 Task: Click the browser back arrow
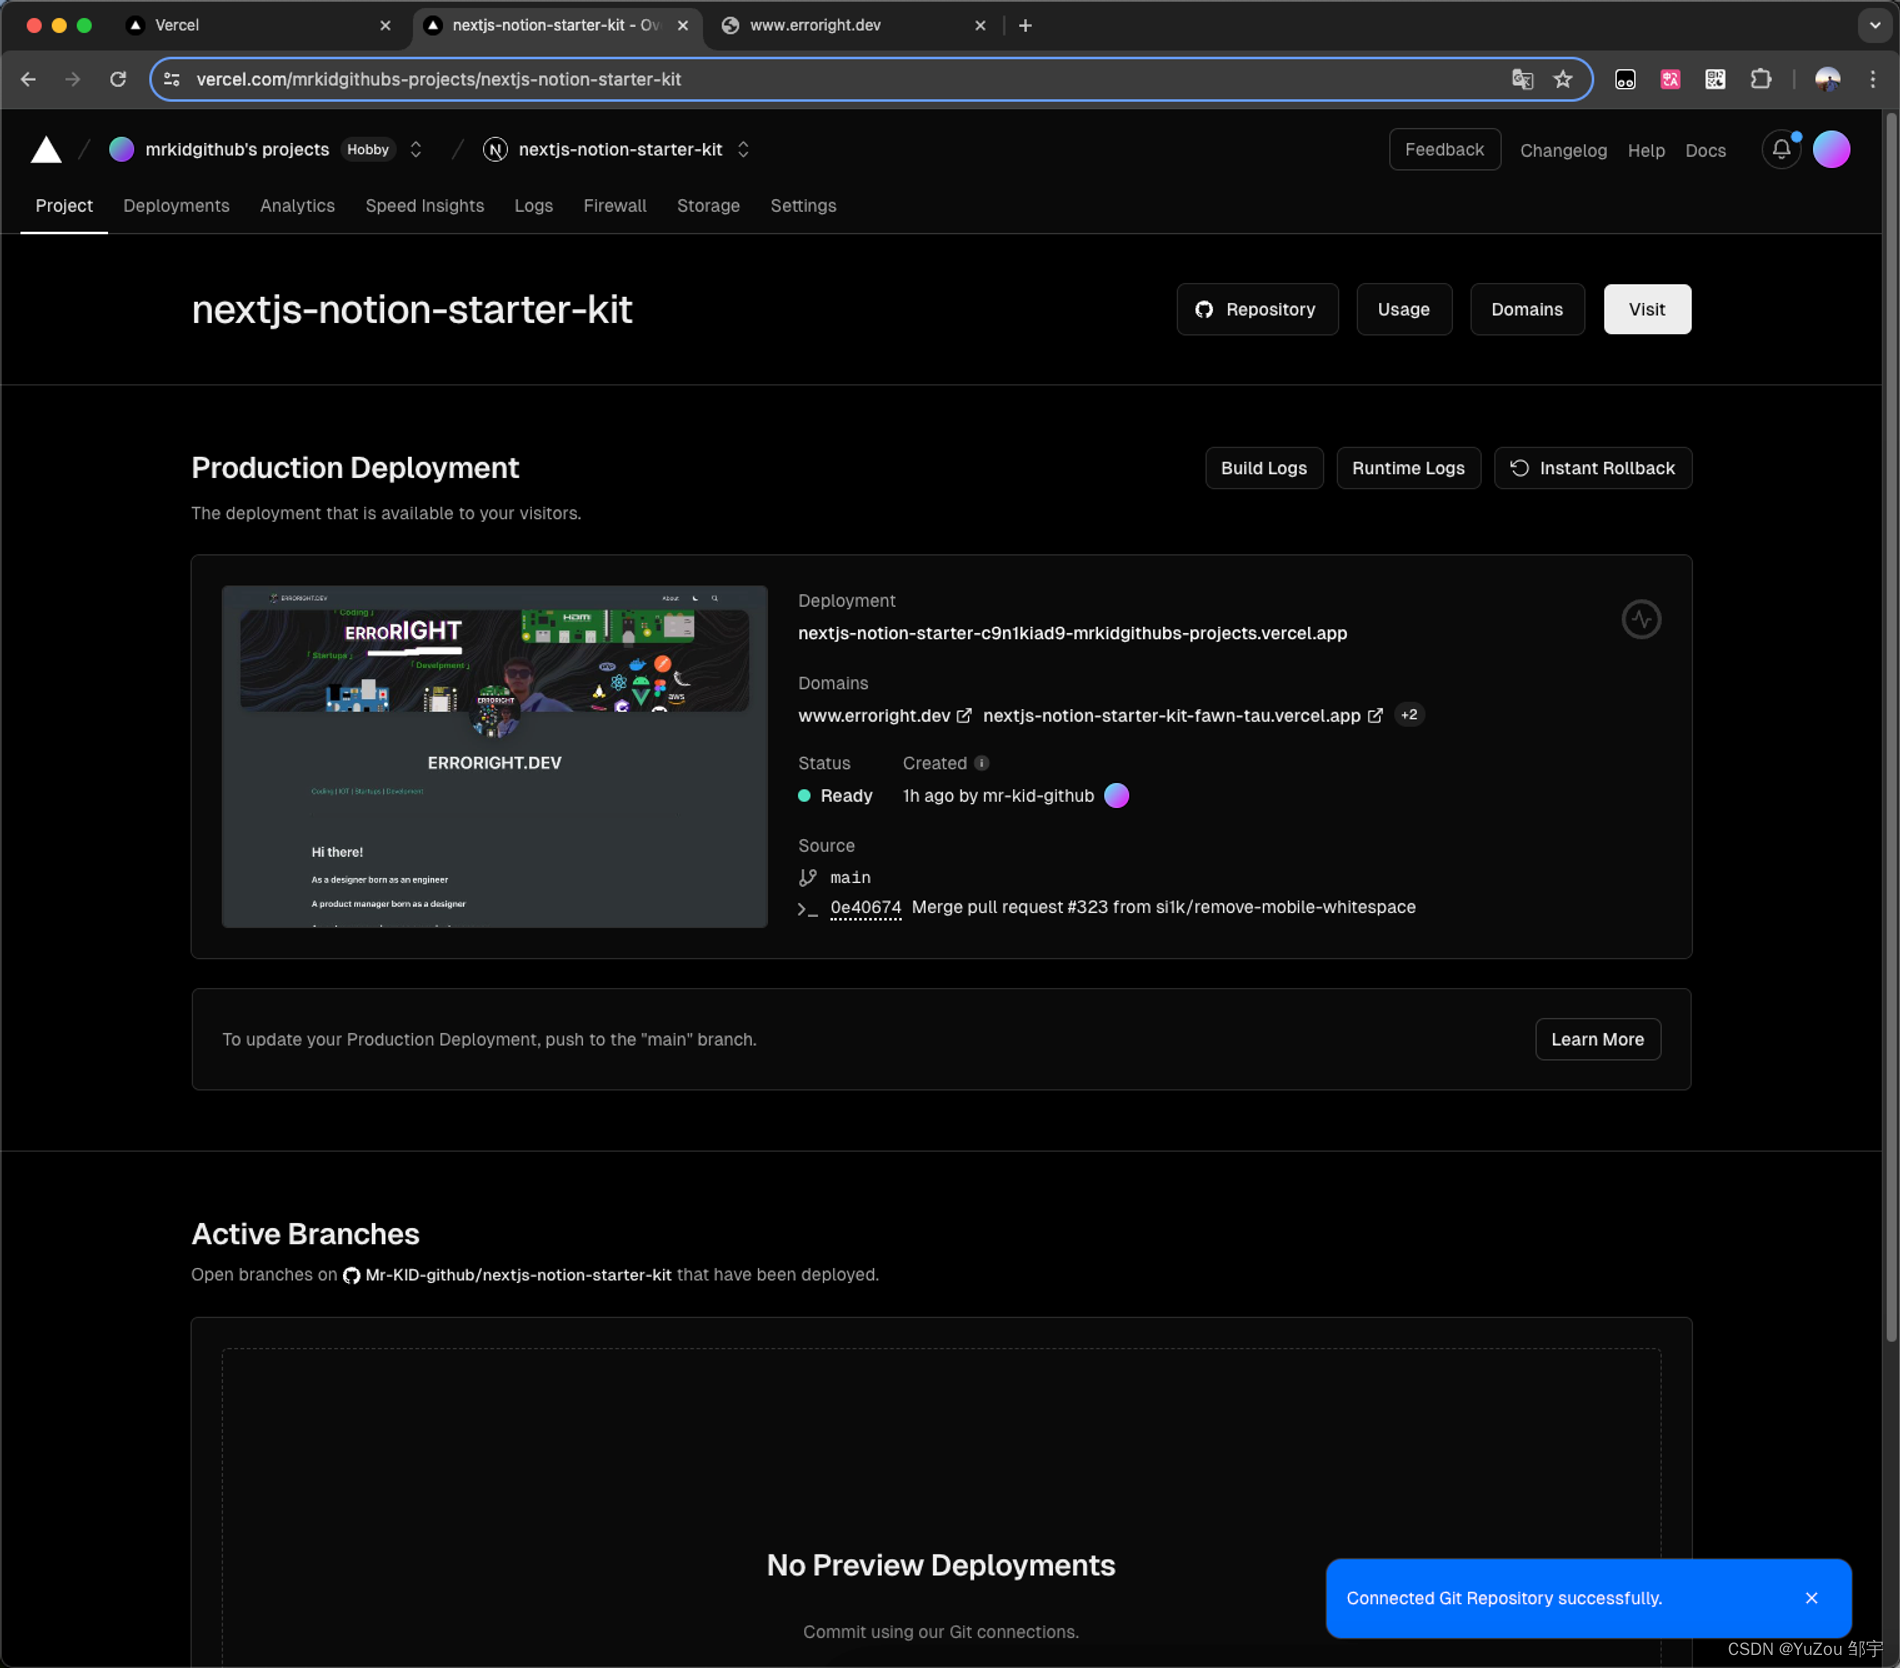28,79
